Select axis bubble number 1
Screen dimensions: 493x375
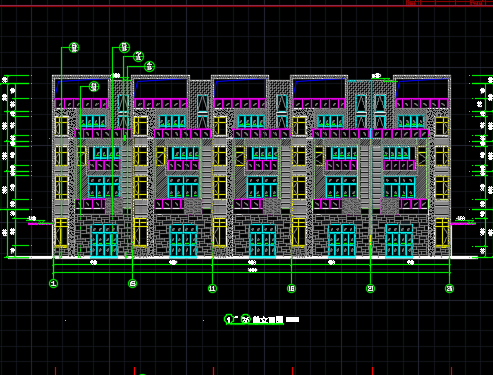click(53, 284)
